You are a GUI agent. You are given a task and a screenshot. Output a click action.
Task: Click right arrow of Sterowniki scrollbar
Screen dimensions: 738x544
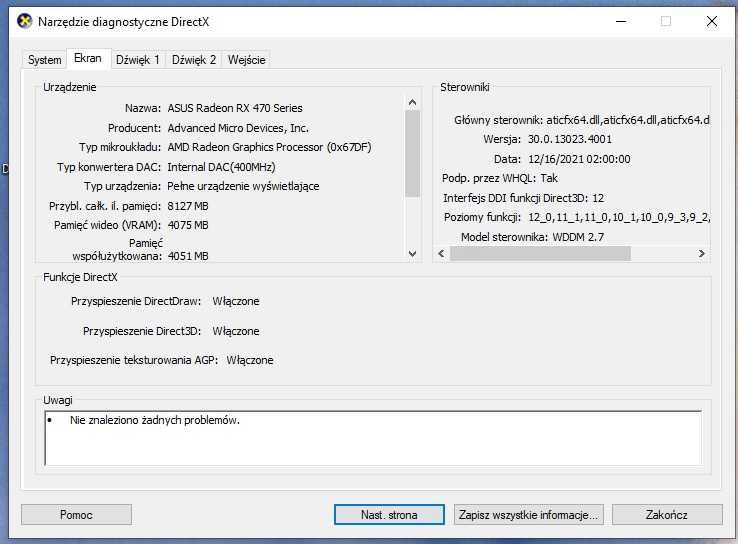coord(701,254)
